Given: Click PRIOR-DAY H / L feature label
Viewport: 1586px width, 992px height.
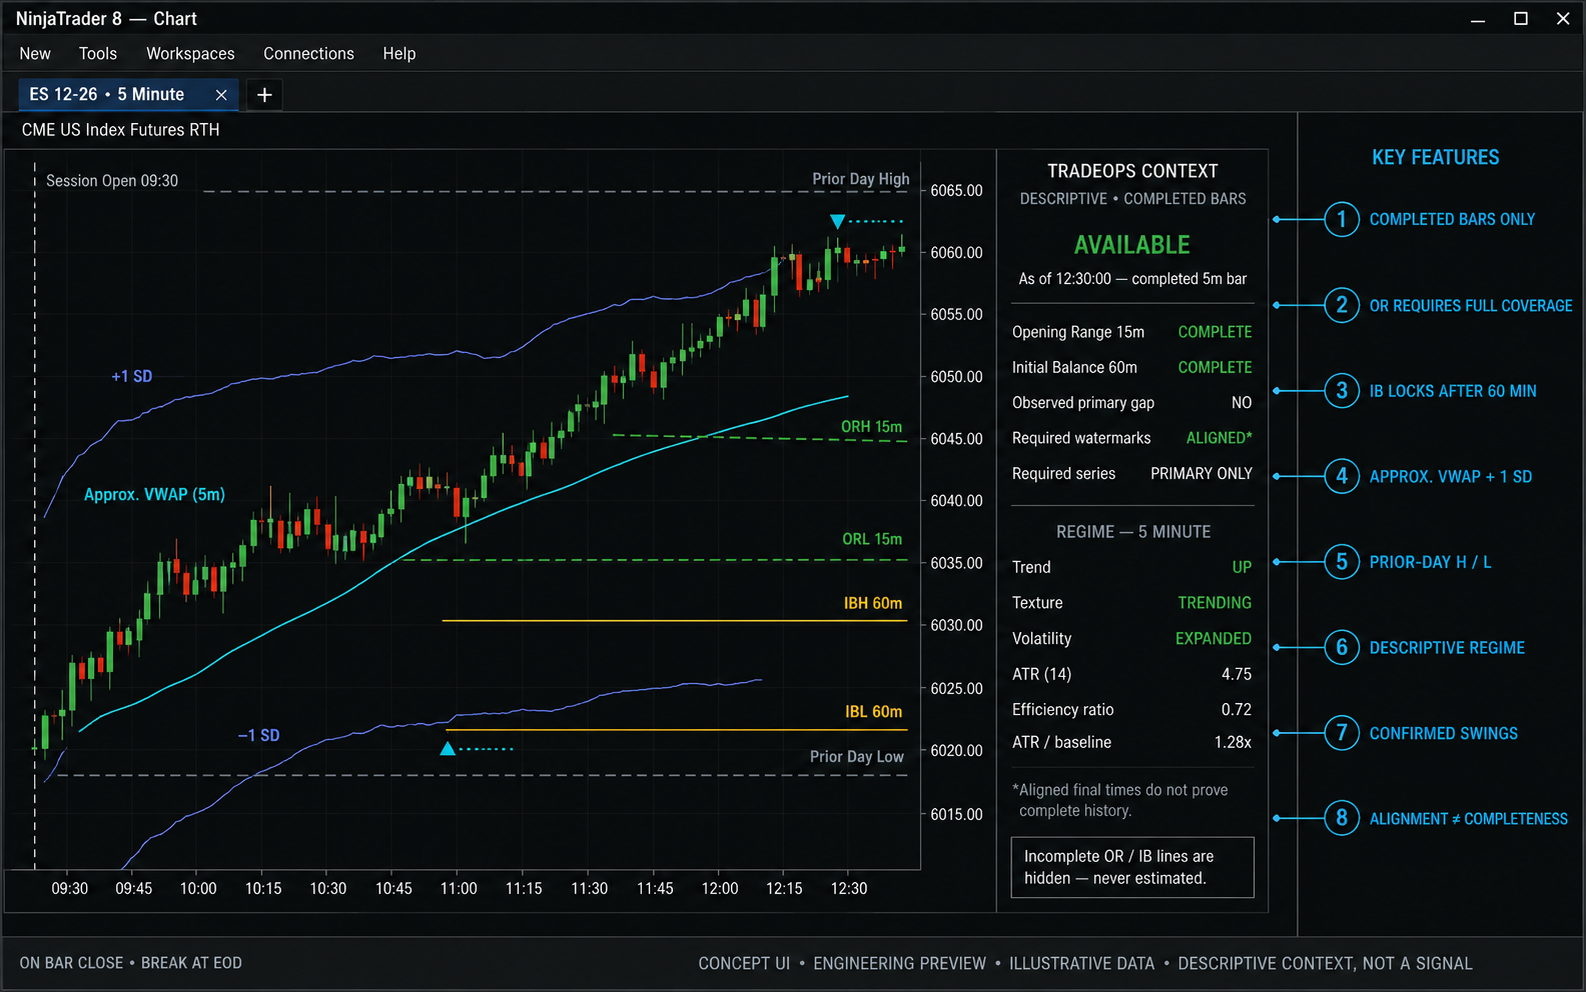Looking at the screenshot, I should pyautogui.click(x=1430, y=562).
